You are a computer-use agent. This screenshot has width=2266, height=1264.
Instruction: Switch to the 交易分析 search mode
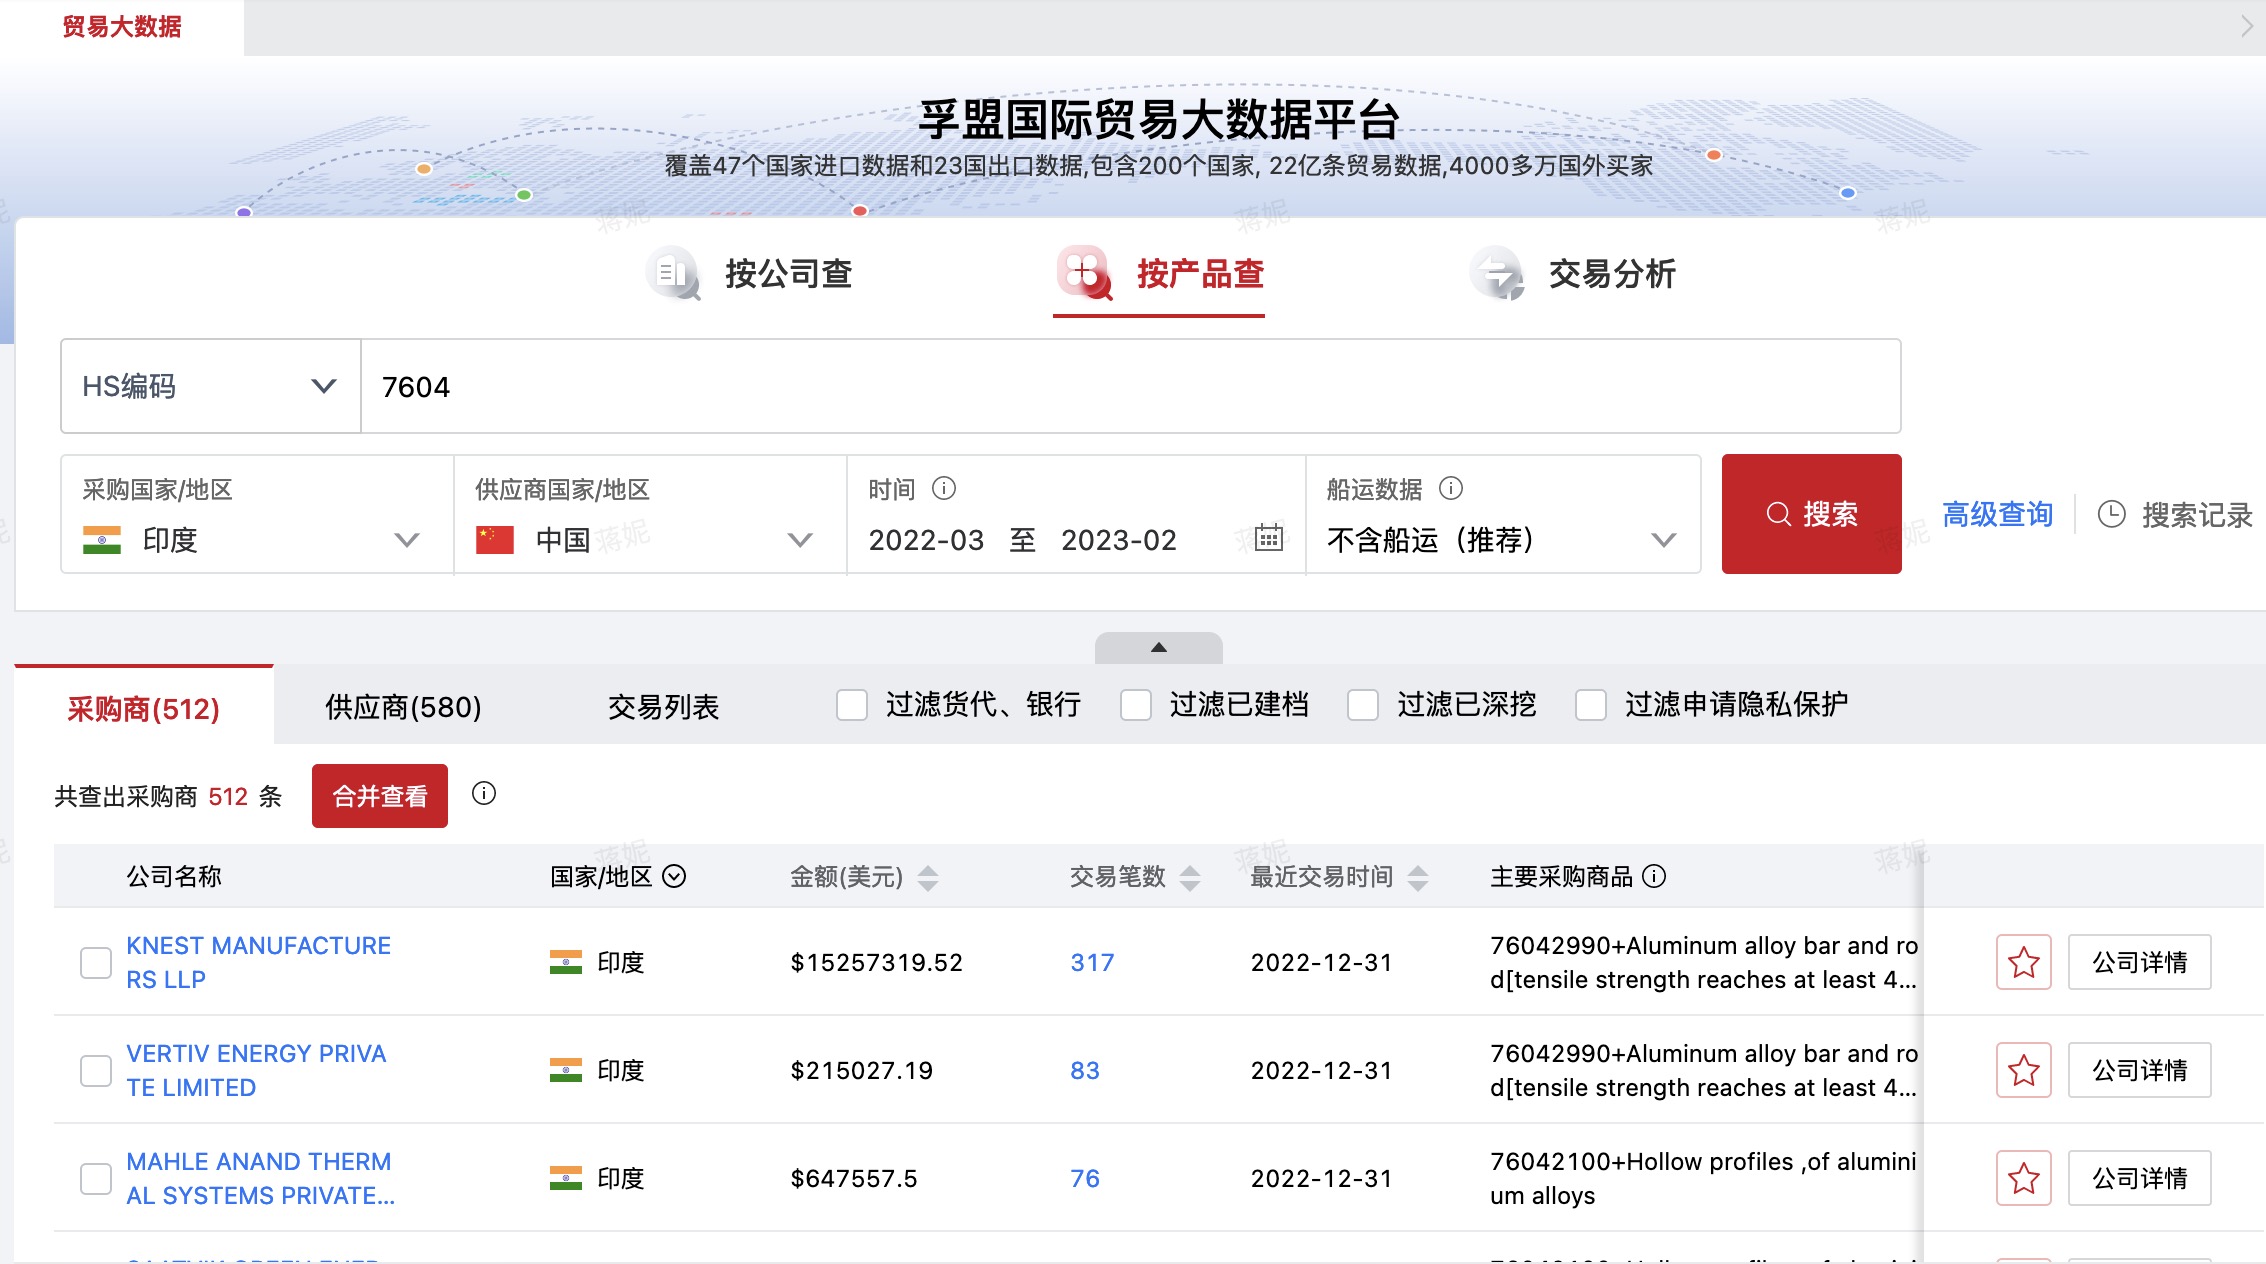click(1612, 274)
